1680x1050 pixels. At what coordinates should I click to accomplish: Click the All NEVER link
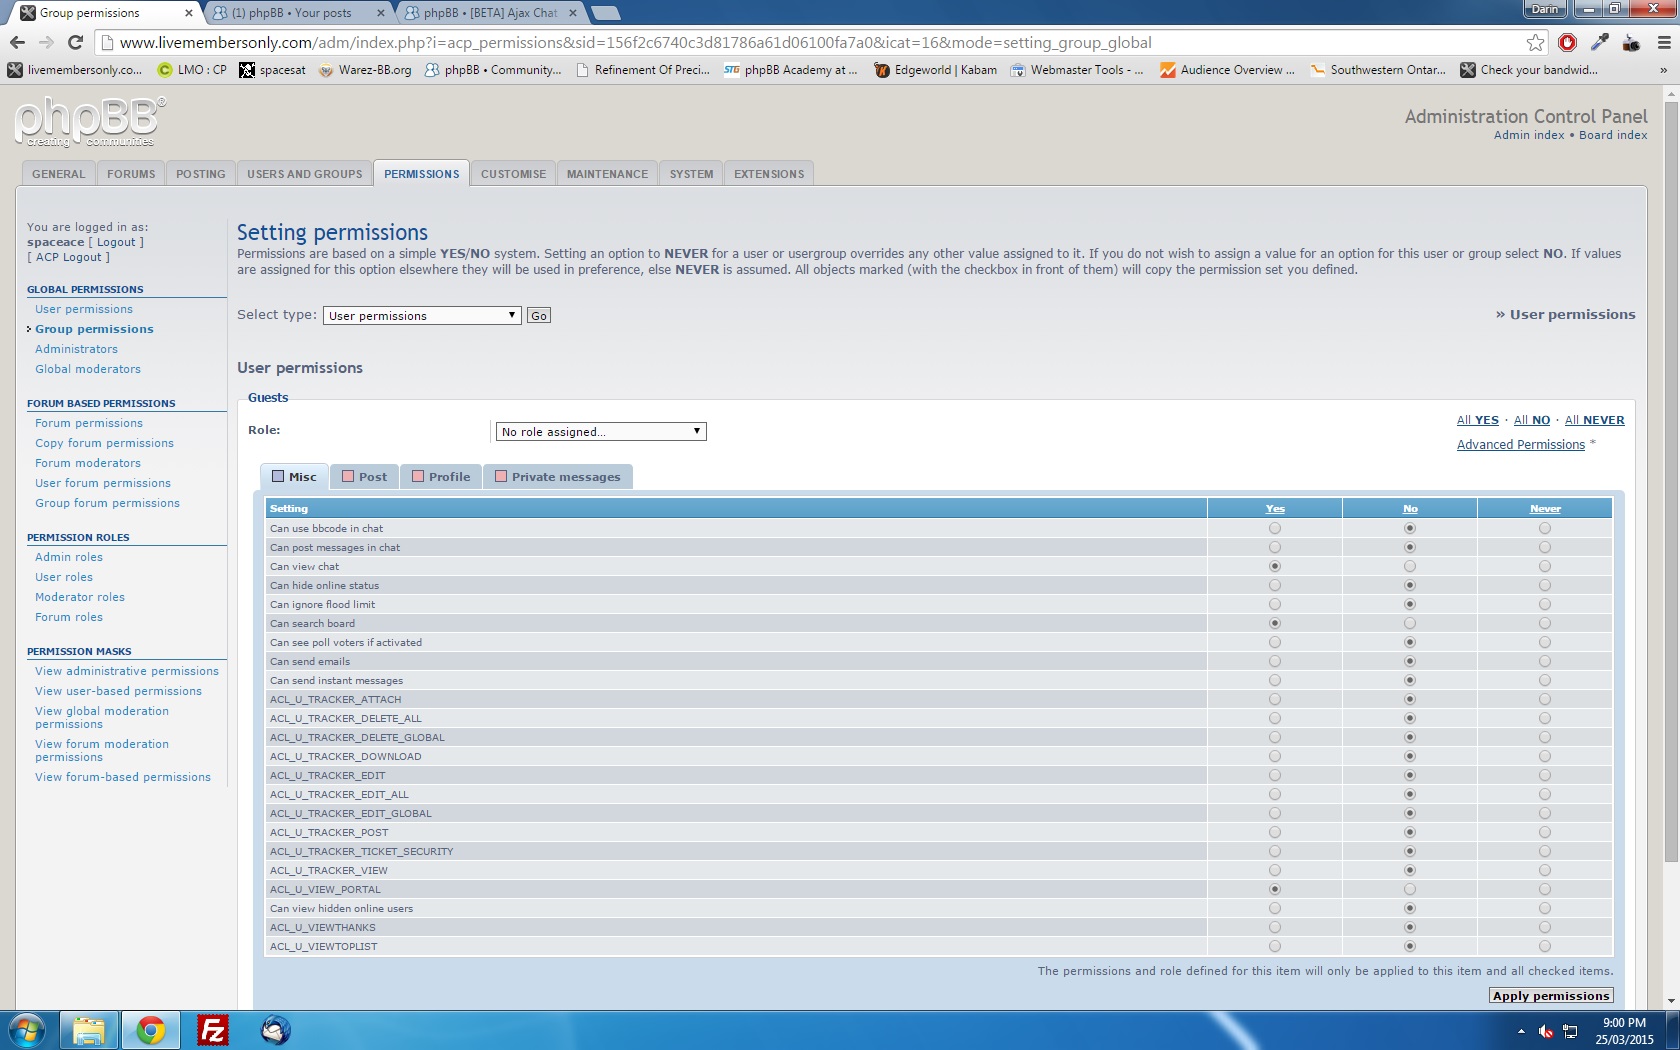click(1594, 420)
